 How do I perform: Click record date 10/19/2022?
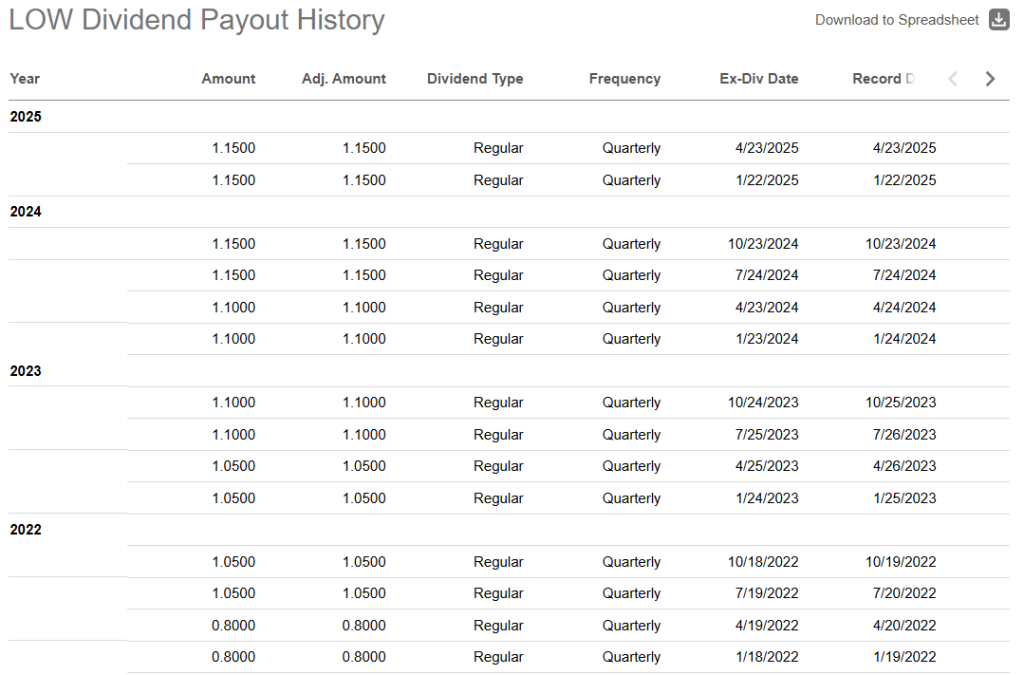[901, 562]
